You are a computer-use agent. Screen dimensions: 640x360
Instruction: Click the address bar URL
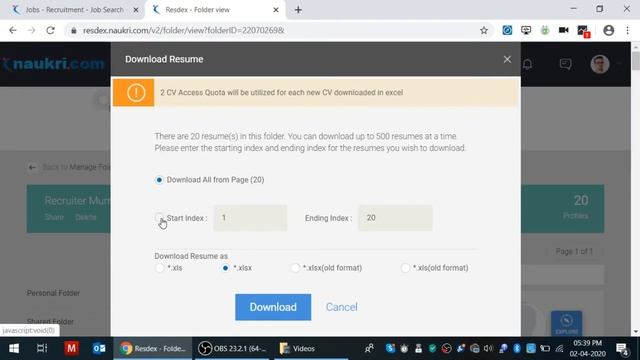coord(184,30)
